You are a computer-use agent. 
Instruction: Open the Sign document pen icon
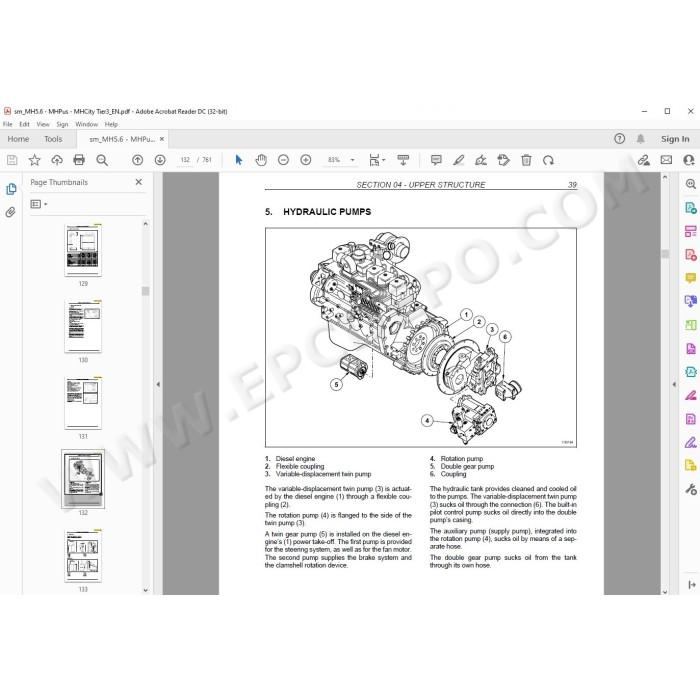481,160
